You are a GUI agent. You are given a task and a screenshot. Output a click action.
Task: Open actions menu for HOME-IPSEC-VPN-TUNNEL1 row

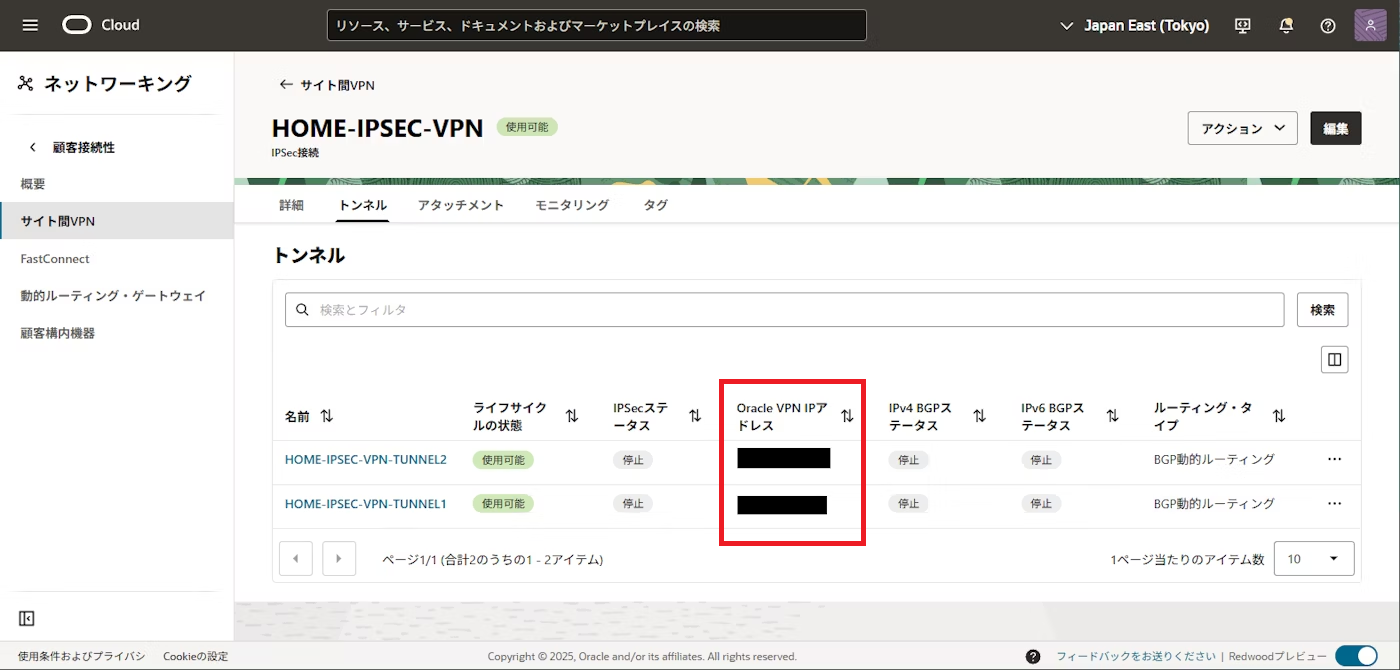[x=1334, y=504]
